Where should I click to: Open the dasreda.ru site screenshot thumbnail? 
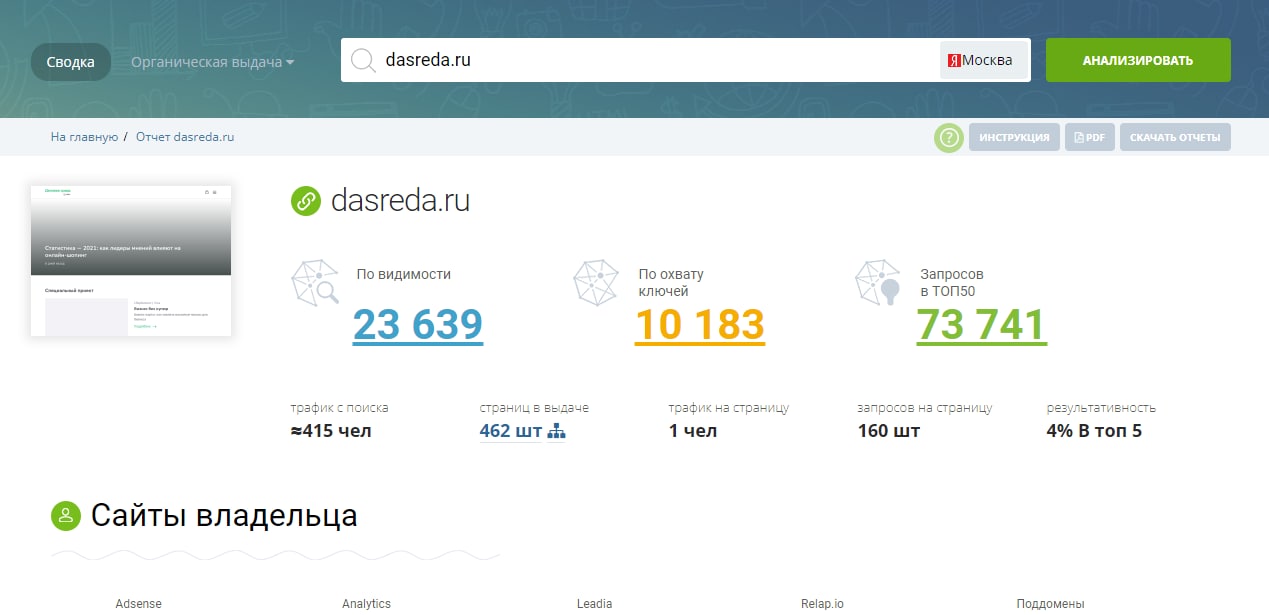click(131, 260)
